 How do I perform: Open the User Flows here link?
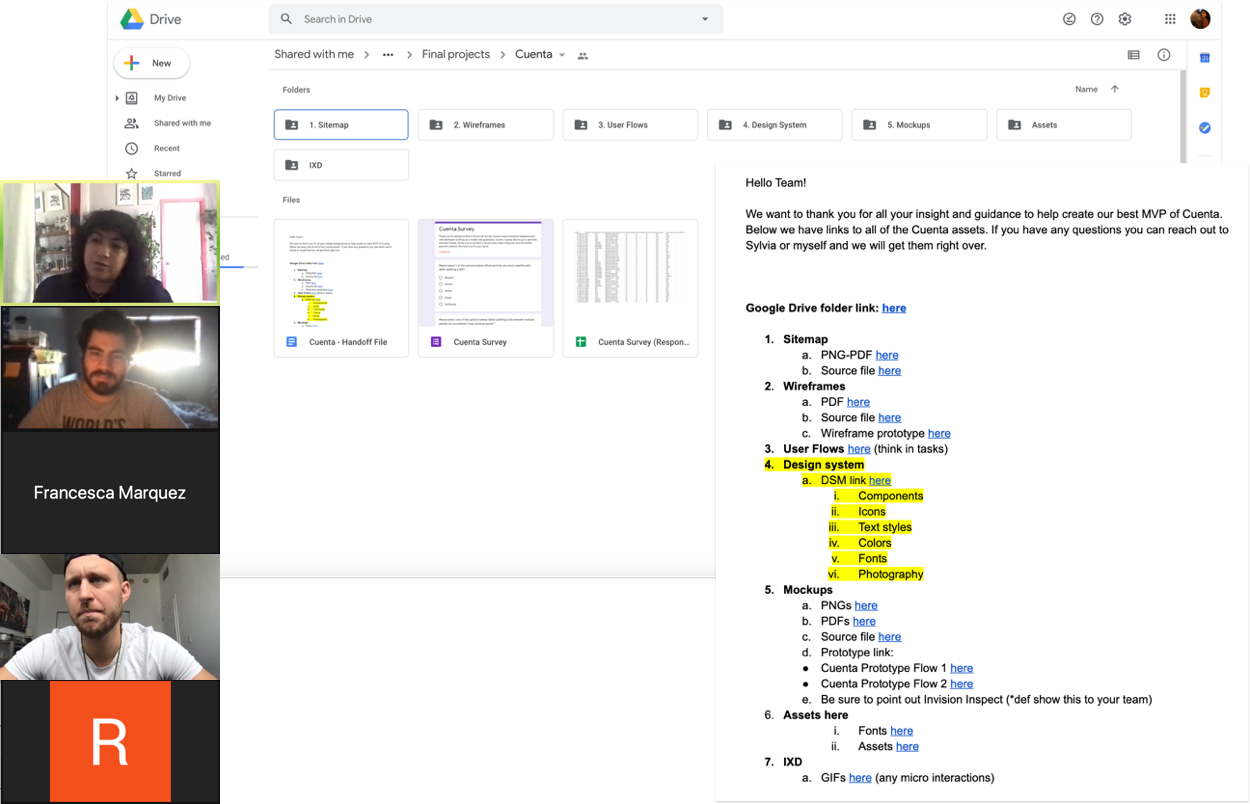click(859, 449)
